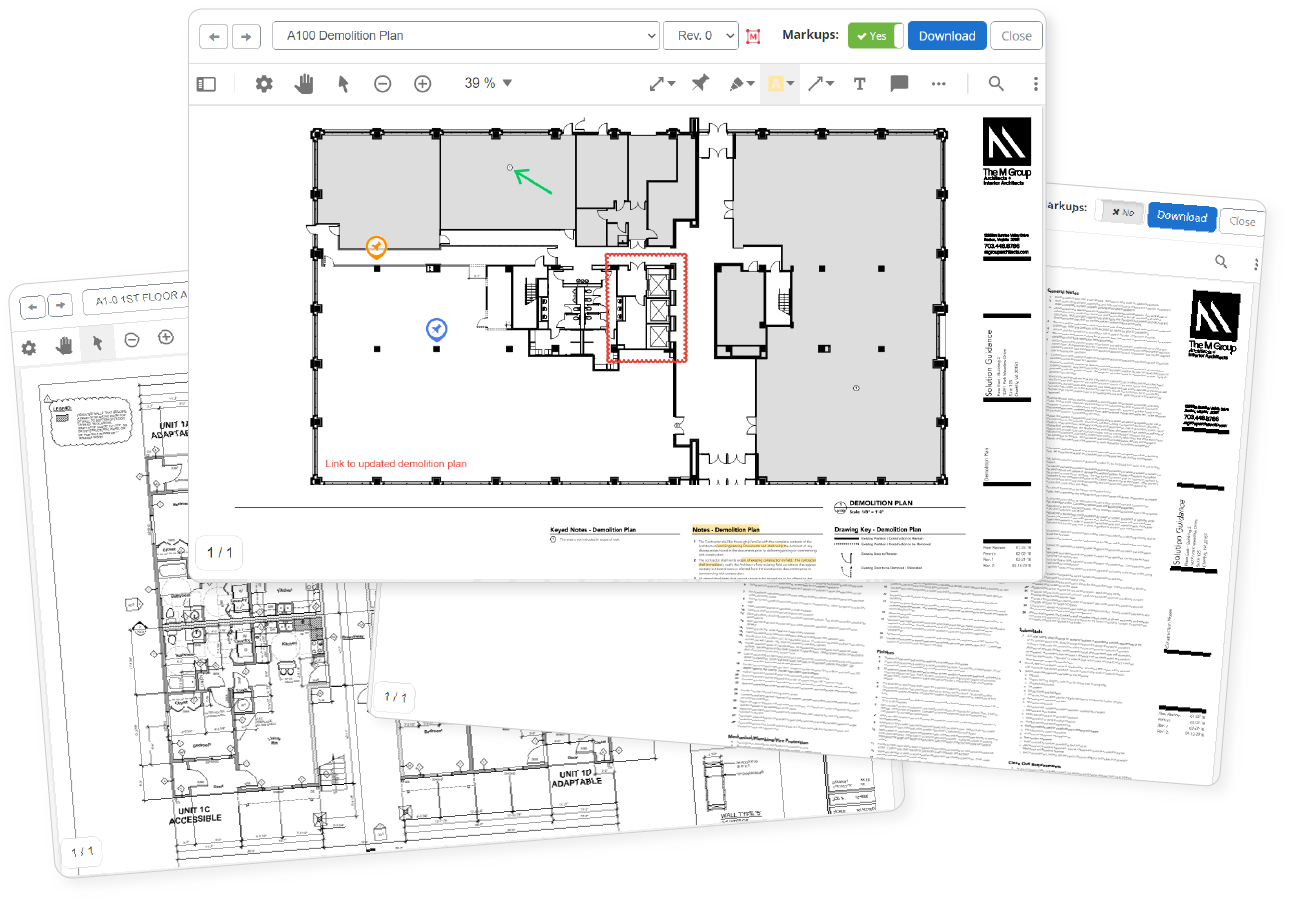Click the orange pin marker on the plan
Viewport: 1290px width, 902px height.
[376, 246]
